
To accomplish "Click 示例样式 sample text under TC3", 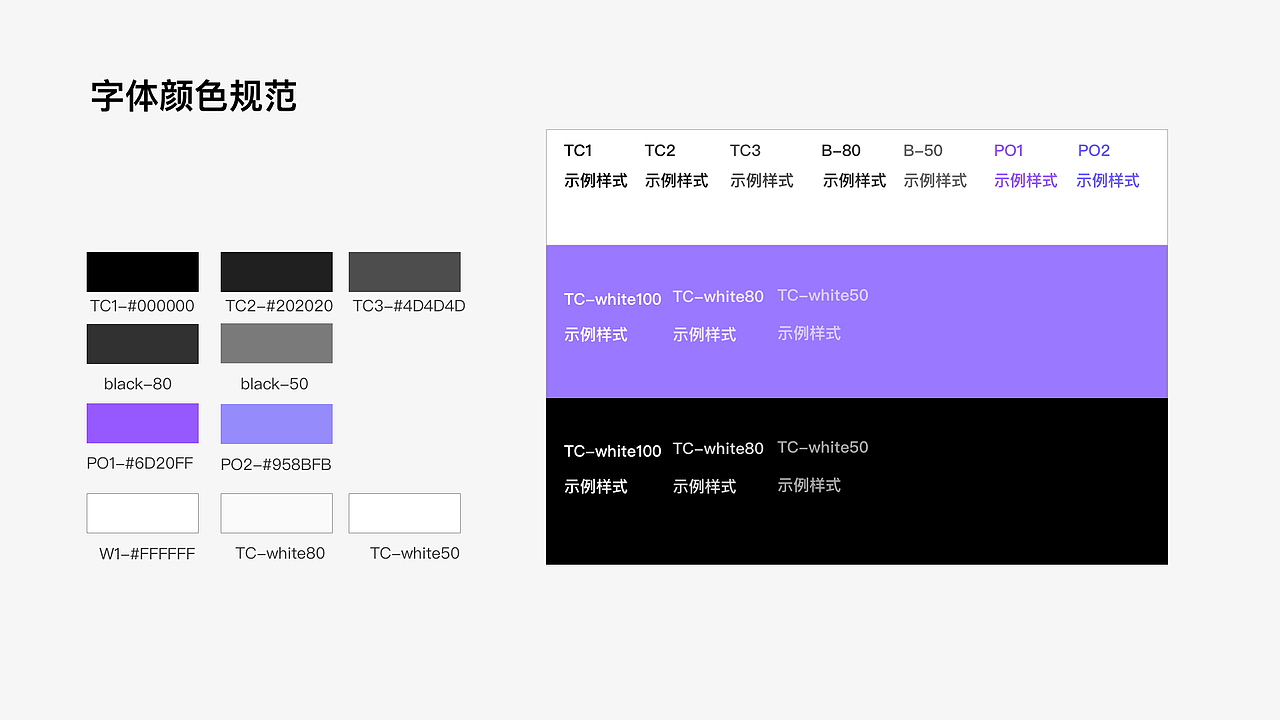I will 762,181.
